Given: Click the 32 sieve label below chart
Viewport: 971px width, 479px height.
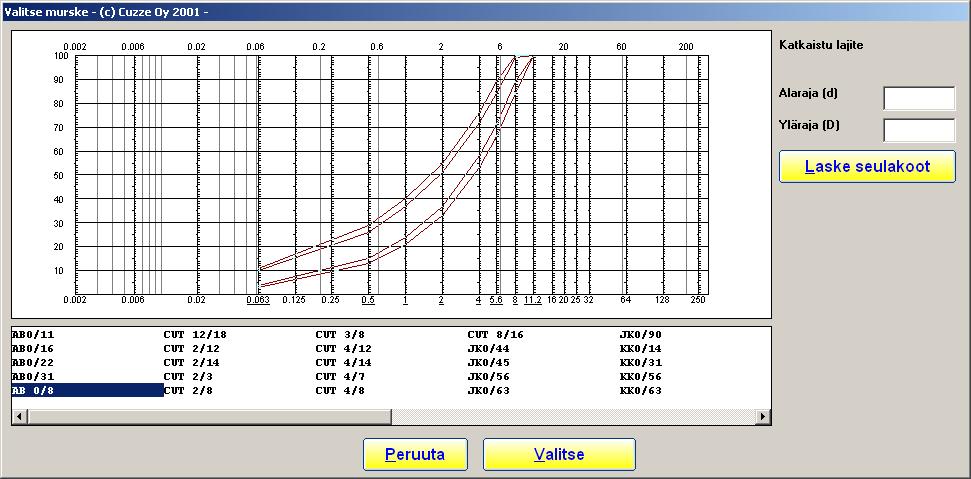Looking at the screenshot, I should (x=588, y=300).
